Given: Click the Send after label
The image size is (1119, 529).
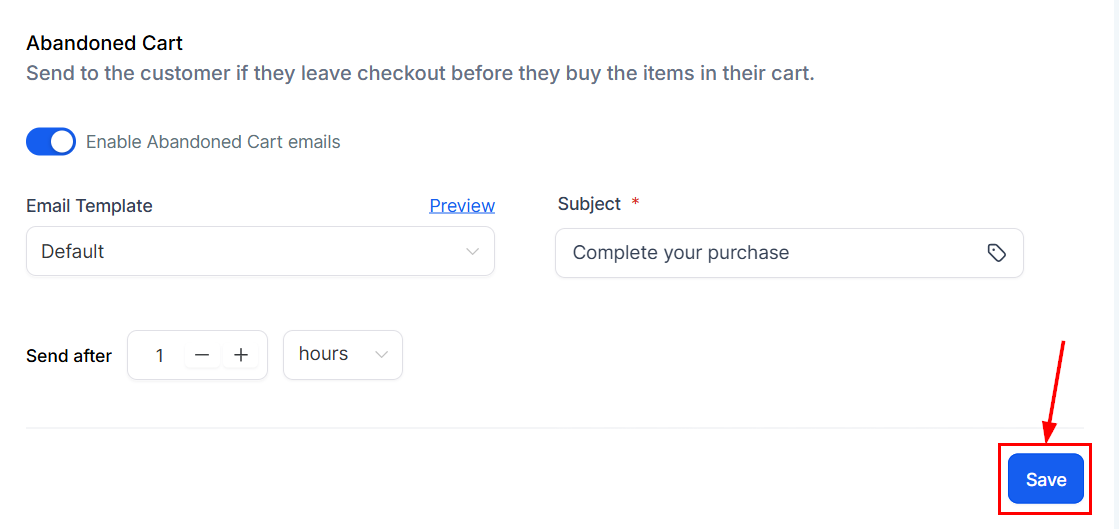Looking at the screenshot, I should tap(69, 356).
